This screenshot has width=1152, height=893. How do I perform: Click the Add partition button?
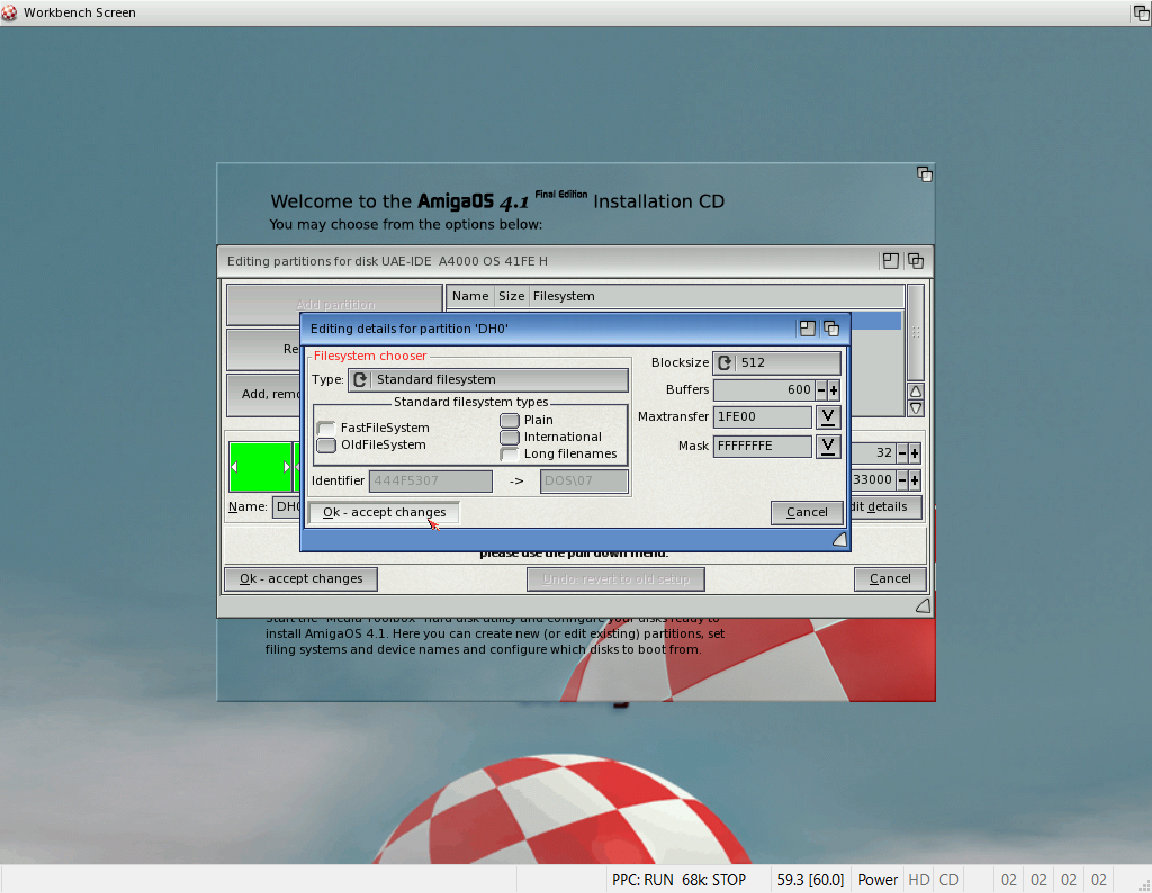pyautogui.click(x=335, y=304)
